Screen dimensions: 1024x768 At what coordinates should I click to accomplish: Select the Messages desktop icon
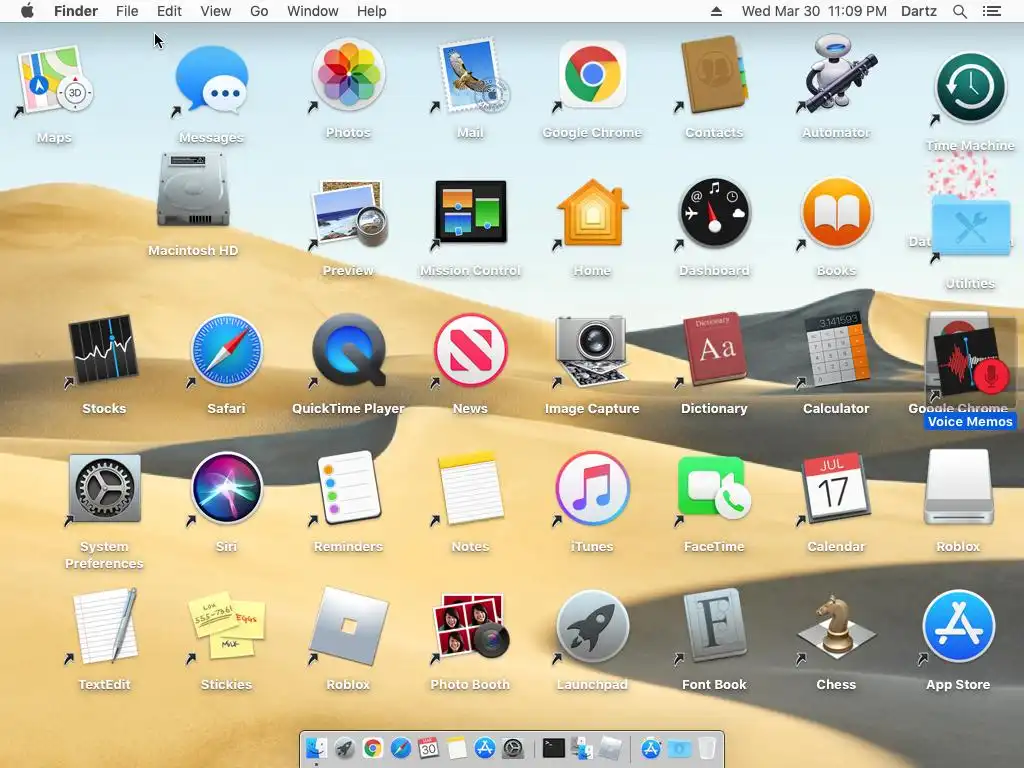[212, 81]
